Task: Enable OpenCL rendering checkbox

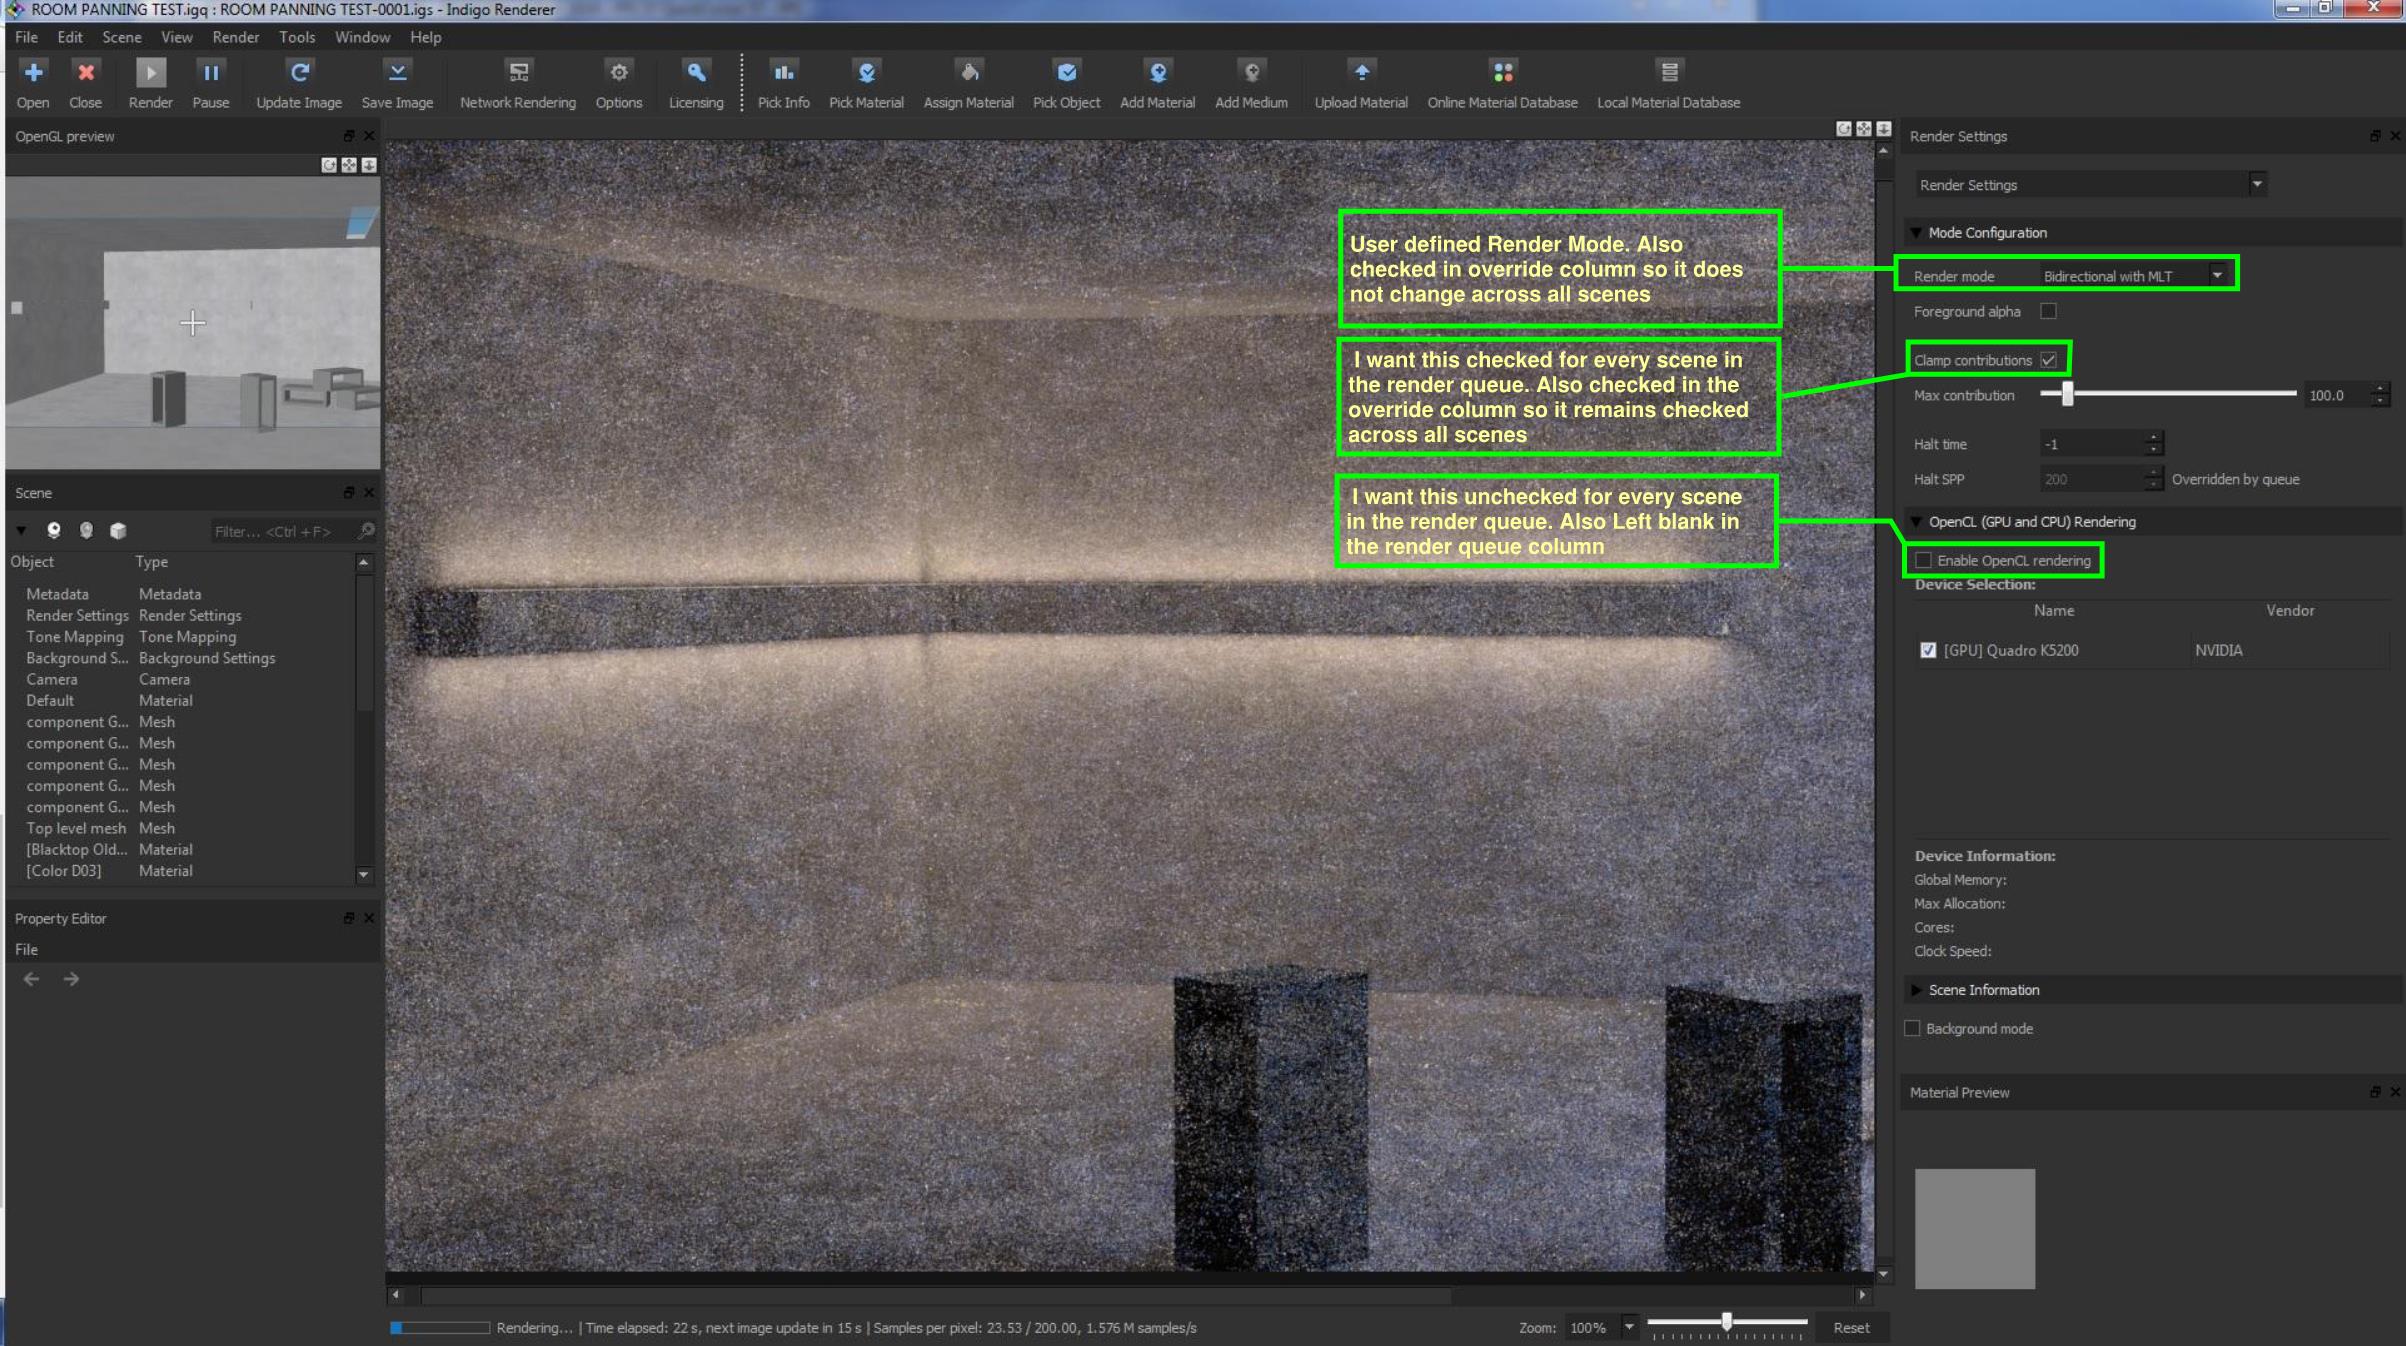Action: (x=1923, y=561)
